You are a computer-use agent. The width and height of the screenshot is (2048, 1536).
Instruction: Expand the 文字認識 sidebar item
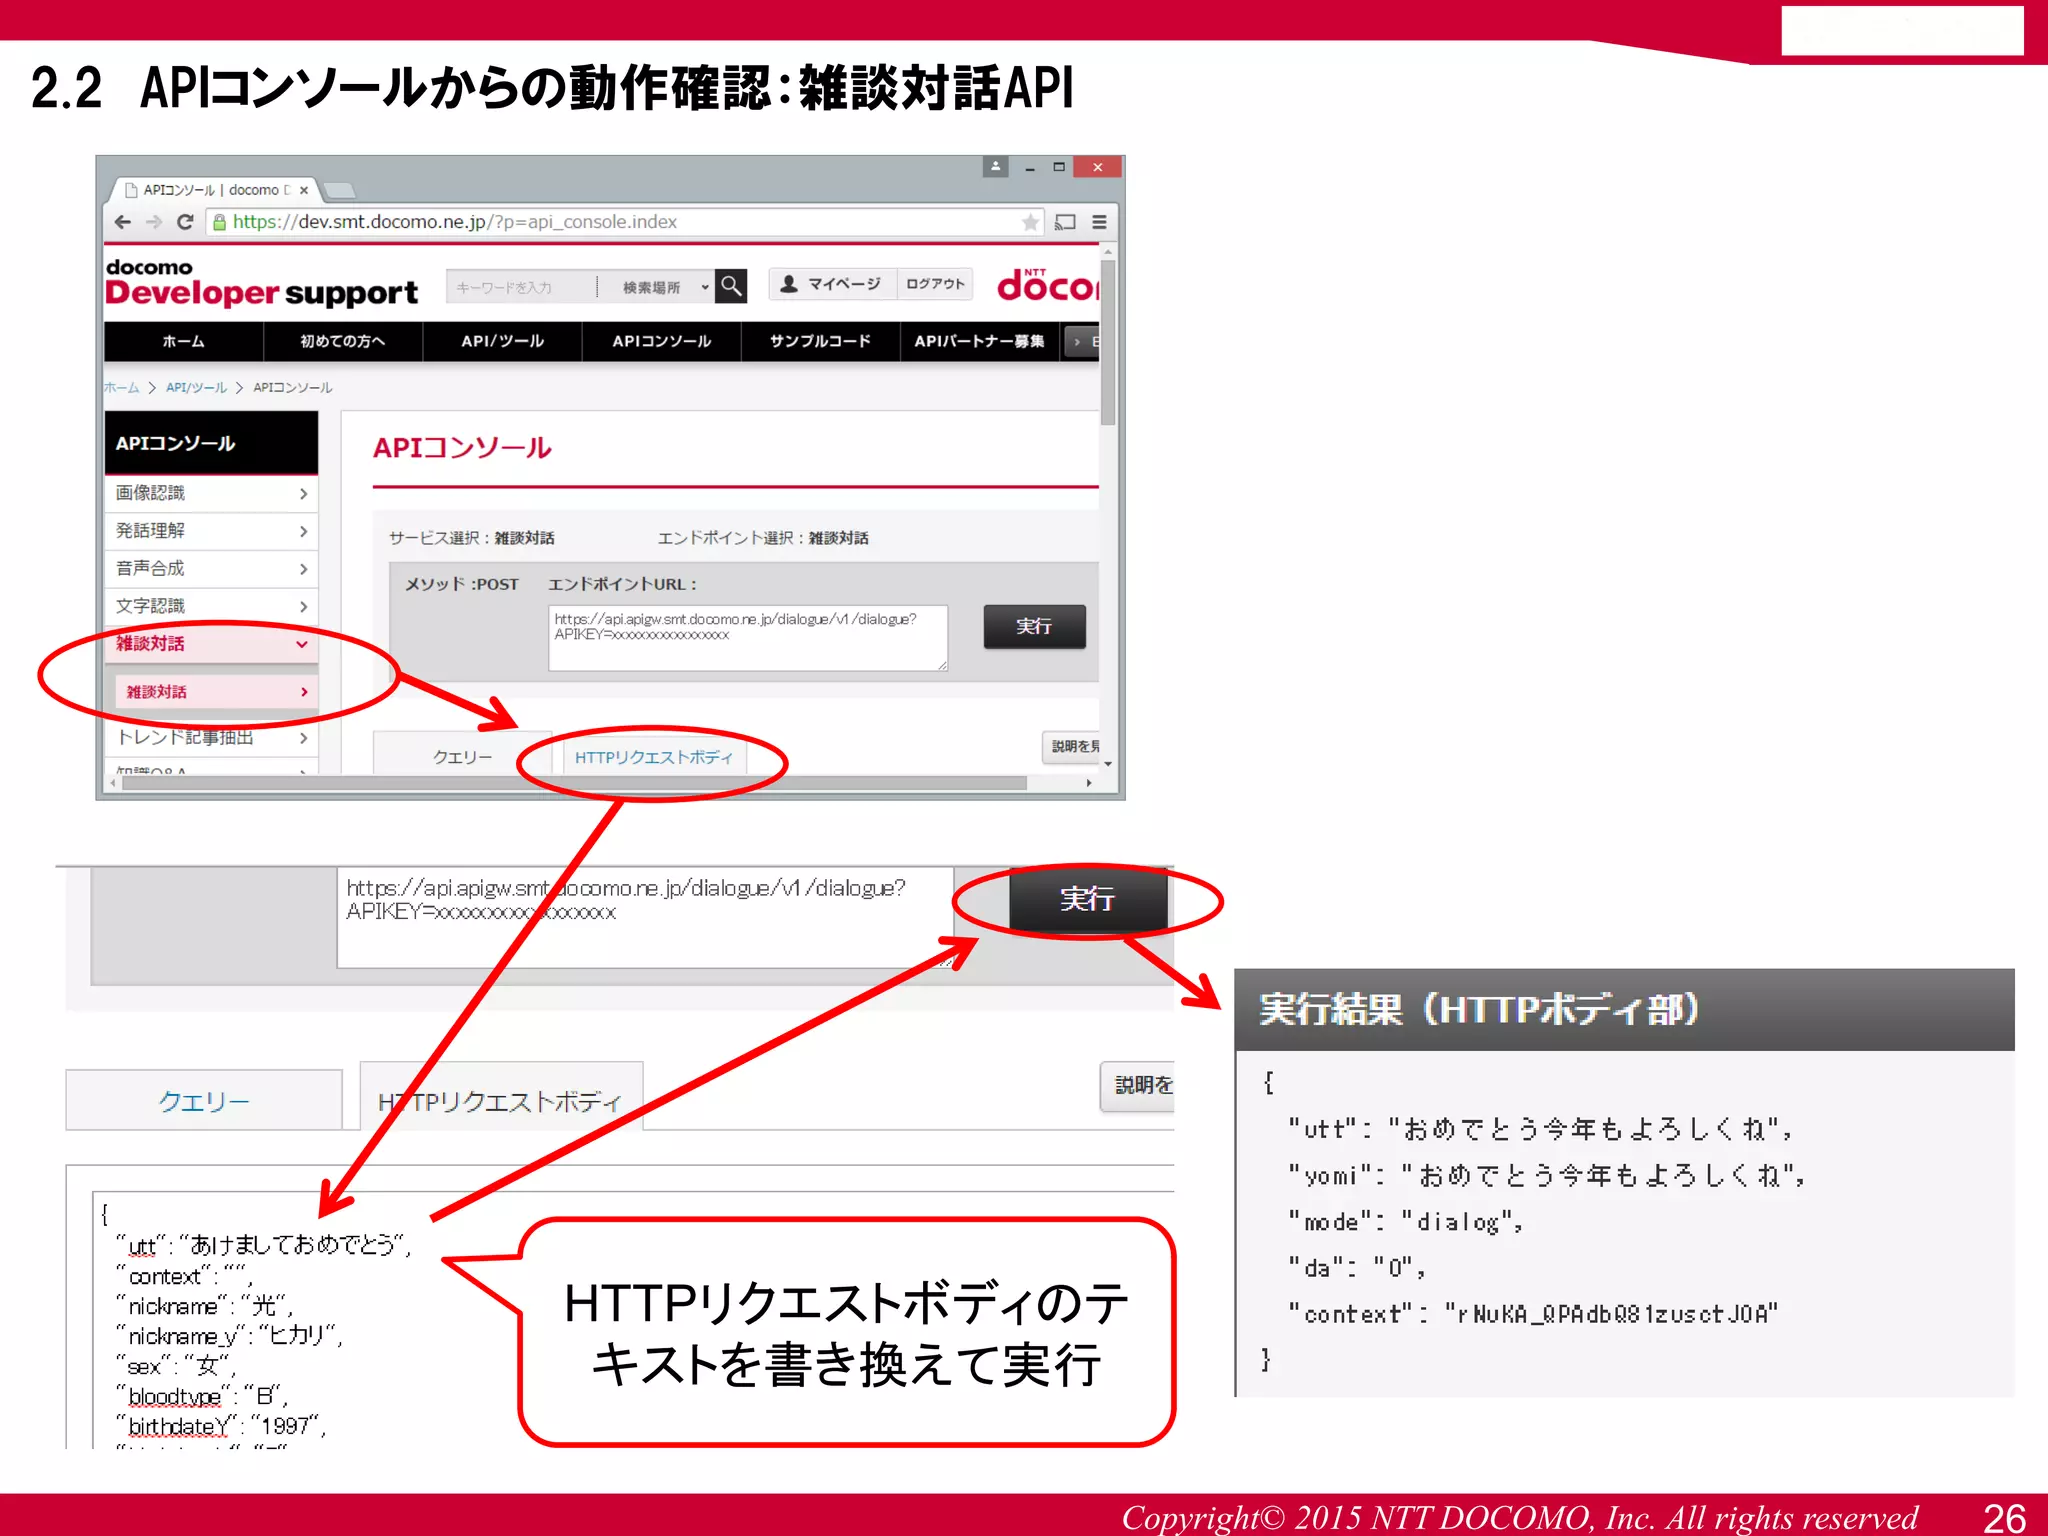[211, 606]
